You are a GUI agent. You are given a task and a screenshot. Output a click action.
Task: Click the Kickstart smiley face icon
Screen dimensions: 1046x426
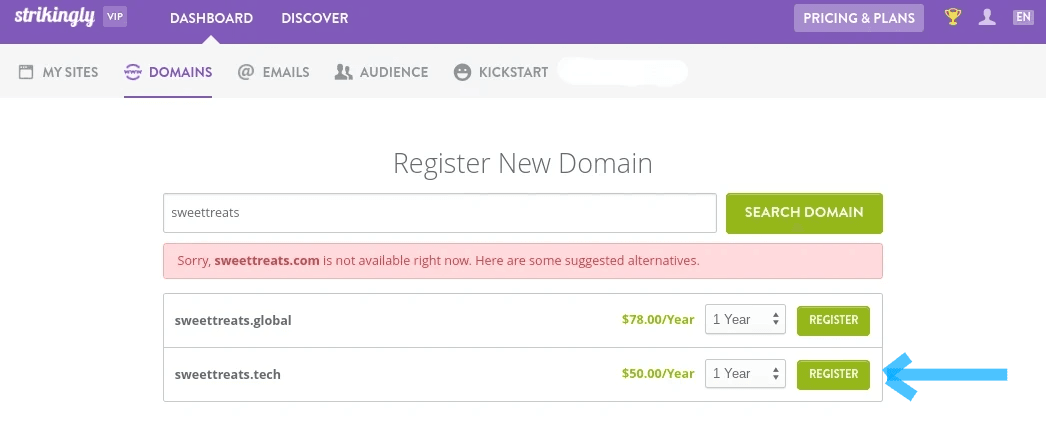[462, 72]
